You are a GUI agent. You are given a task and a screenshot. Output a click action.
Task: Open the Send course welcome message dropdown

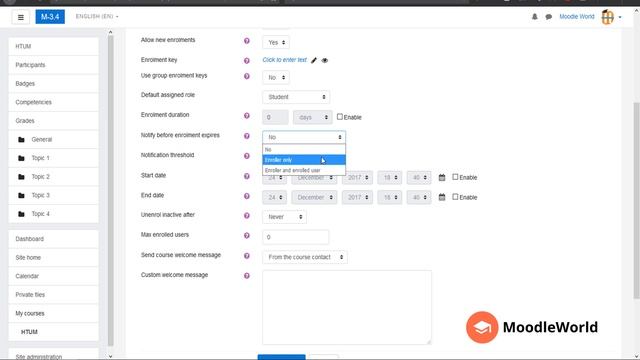pyautogui.click(x=305, y=257)
